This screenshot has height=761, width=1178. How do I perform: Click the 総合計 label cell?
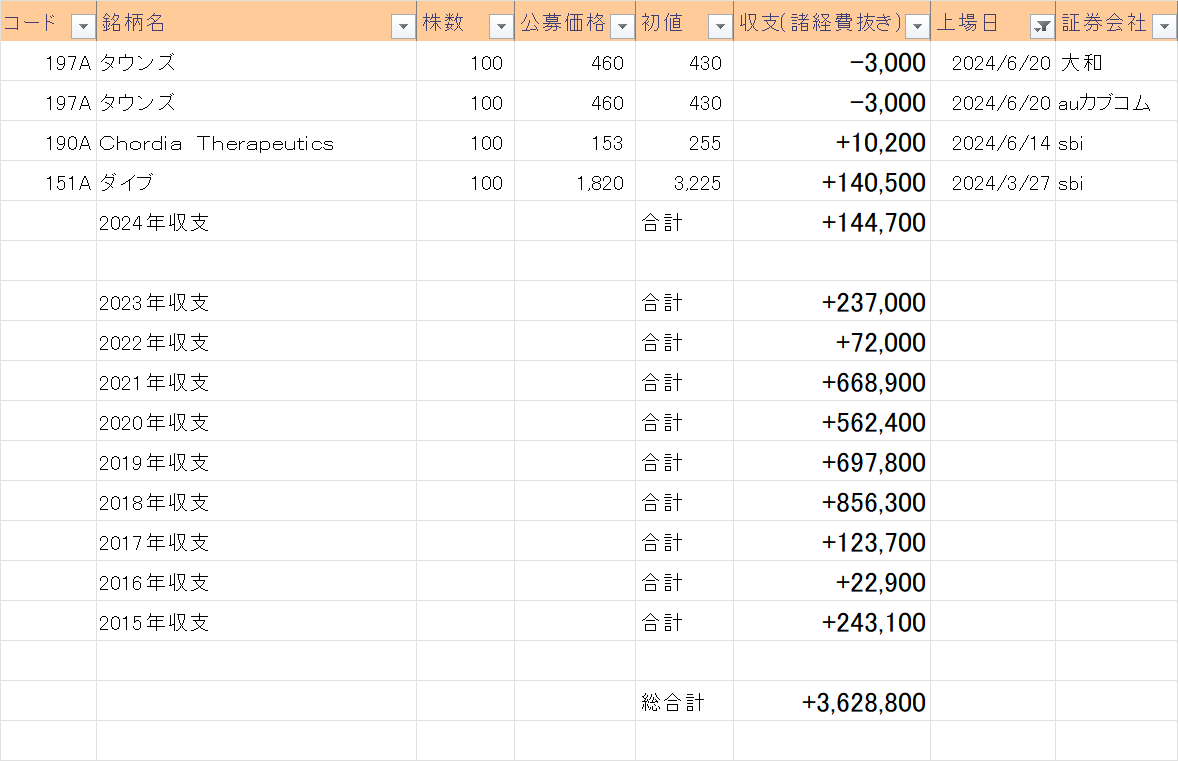pos(684,702)
